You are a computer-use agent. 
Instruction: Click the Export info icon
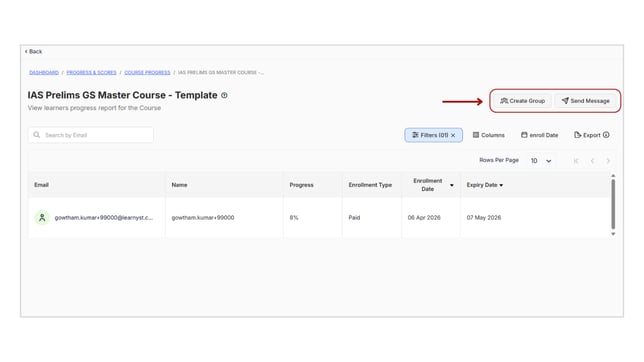coord(606,135)
